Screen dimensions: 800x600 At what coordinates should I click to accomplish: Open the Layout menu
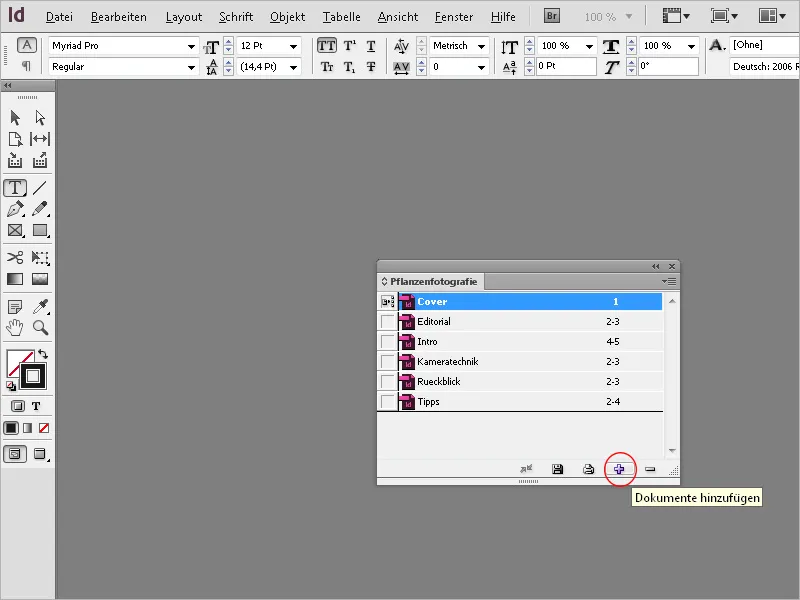click(184, 17)
